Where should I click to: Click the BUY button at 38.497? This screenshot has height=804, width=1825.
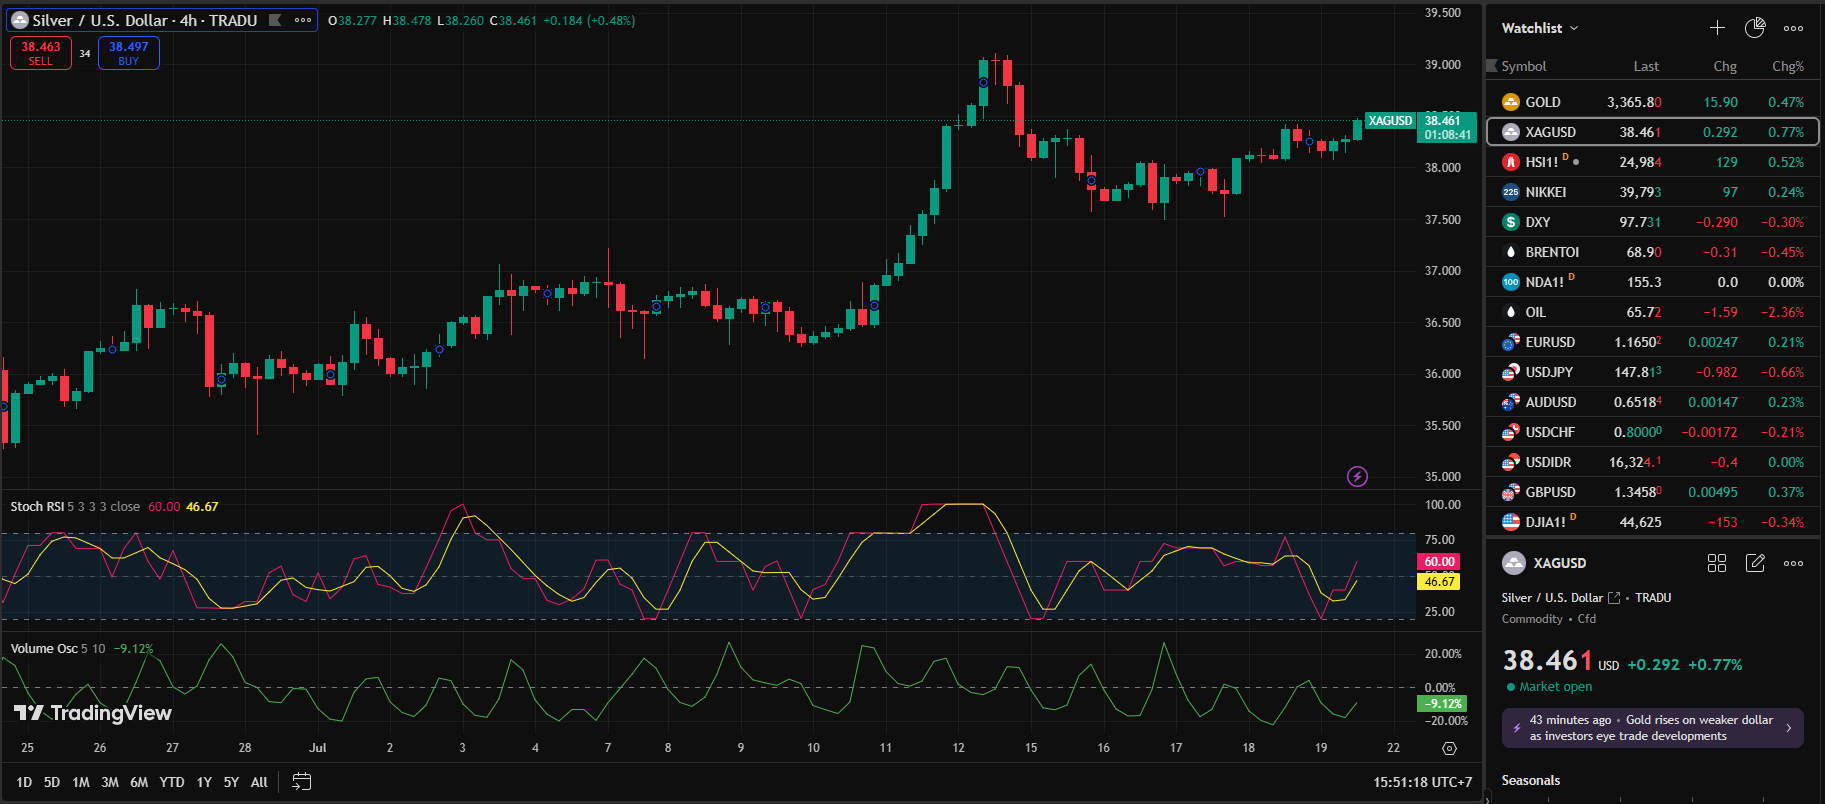129,53
